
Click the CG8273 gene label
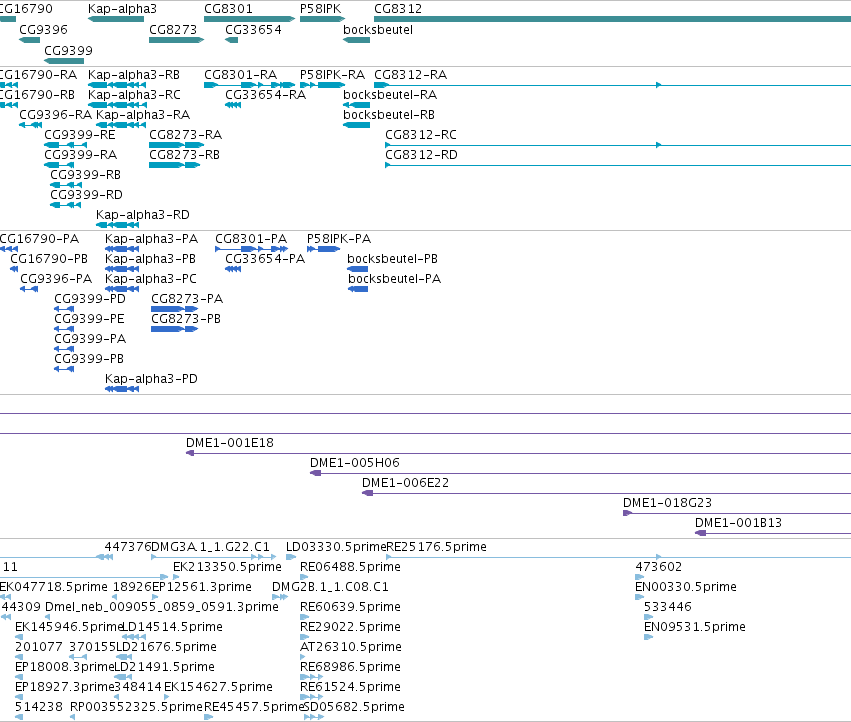click(x=173, y=29)
